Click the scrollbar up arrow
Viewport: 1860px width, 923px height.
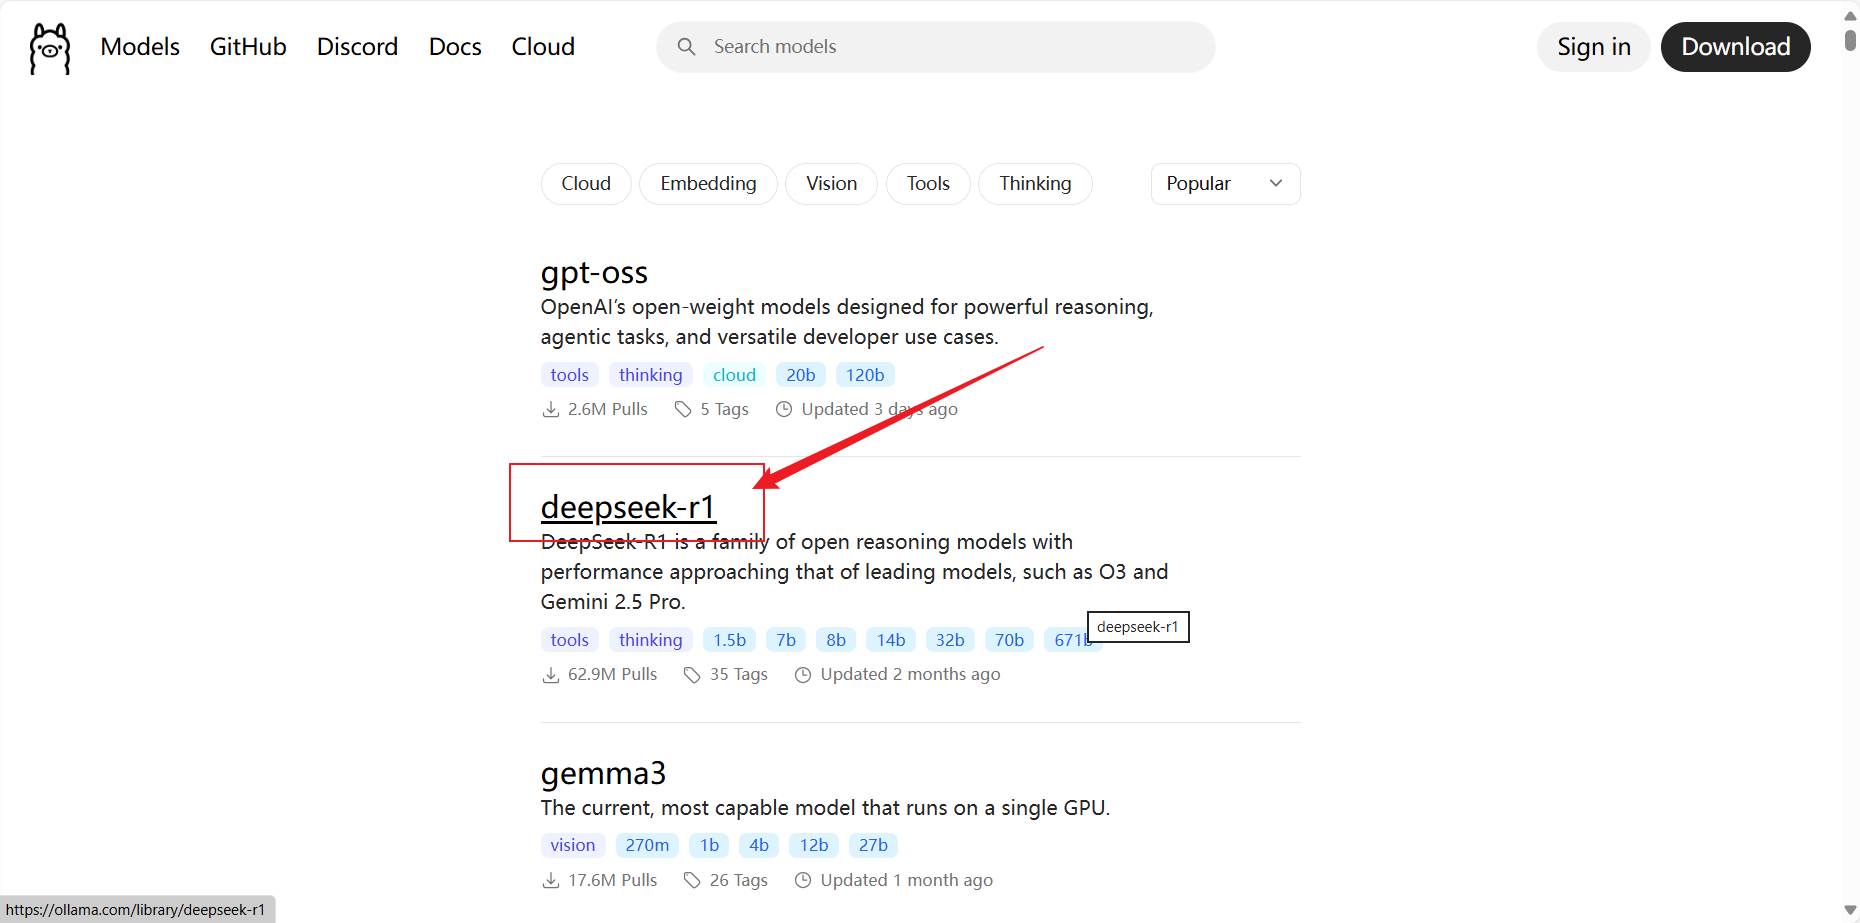(x=1850, y=15)
